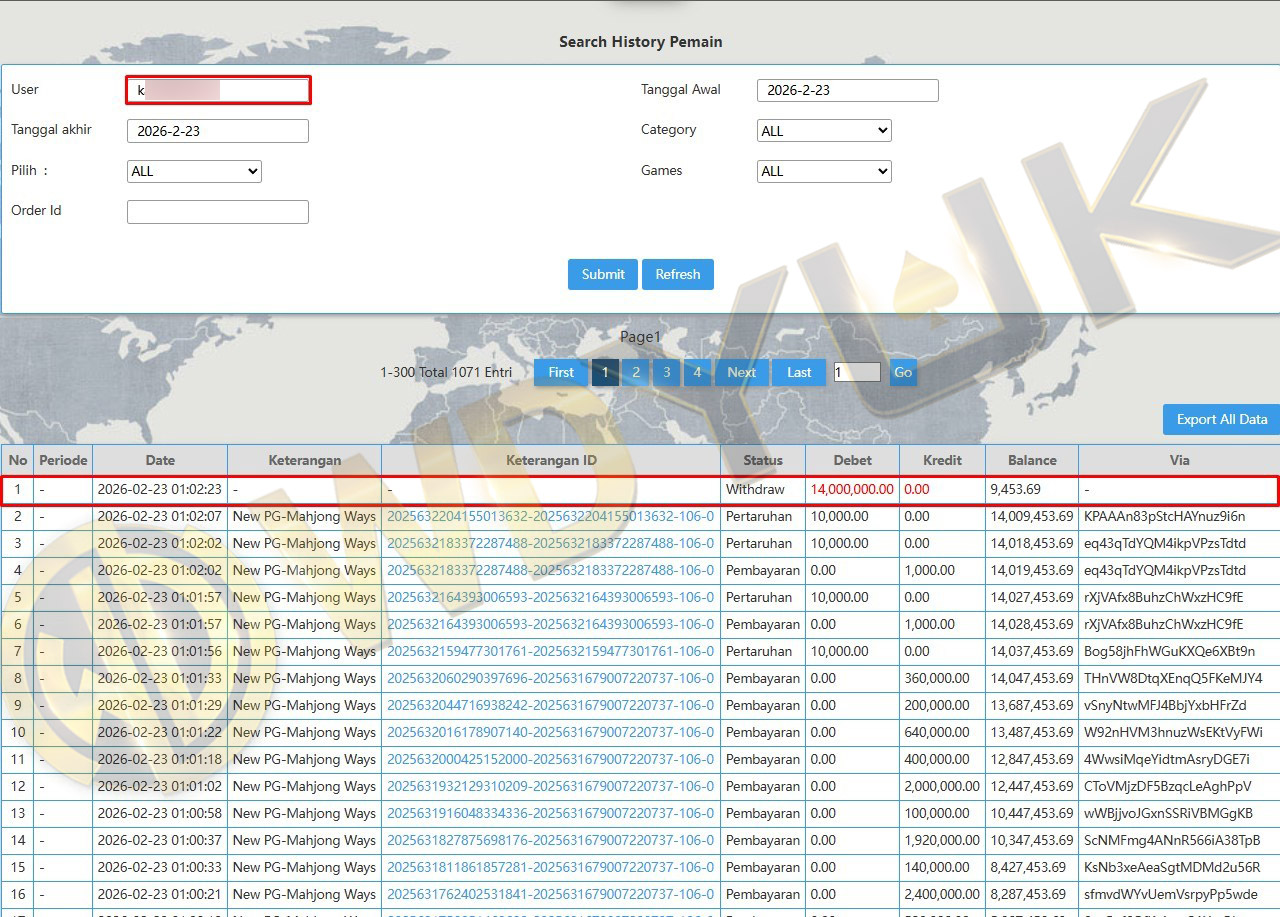Expand the Games dropdown
1280x917 pixels.
coord(824,171)
